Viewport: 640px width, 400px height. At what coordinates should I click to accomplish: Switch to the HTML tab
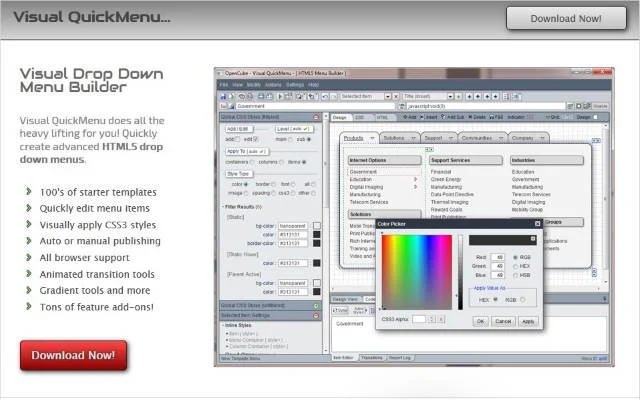point(382,118)
